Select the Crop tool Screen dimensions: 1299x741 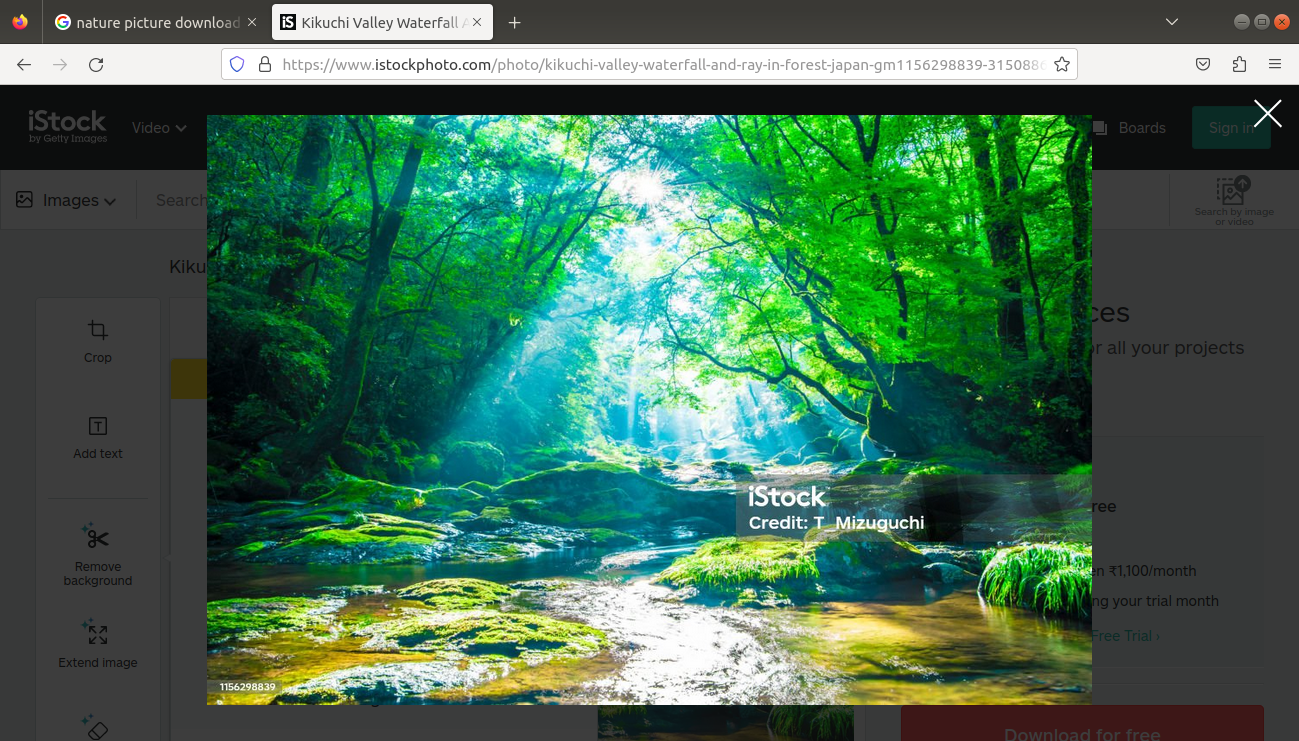[98, 342]
